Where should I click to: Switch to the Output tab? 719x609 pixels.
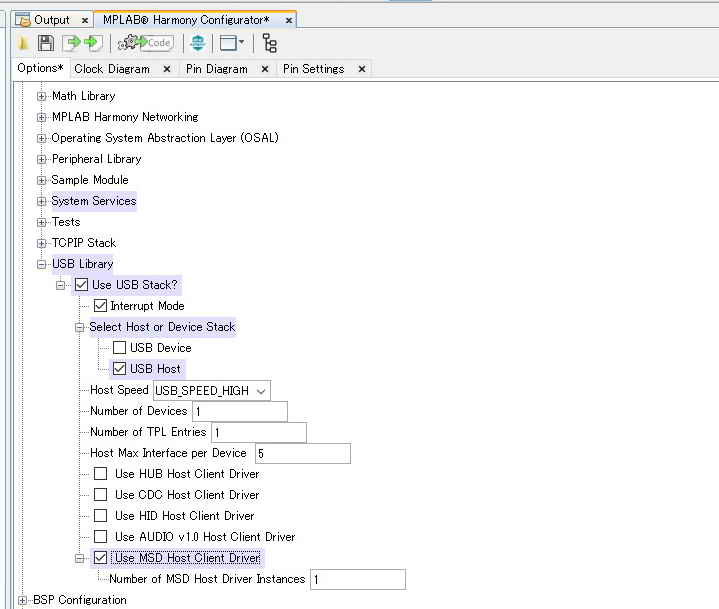pos(51,20)
